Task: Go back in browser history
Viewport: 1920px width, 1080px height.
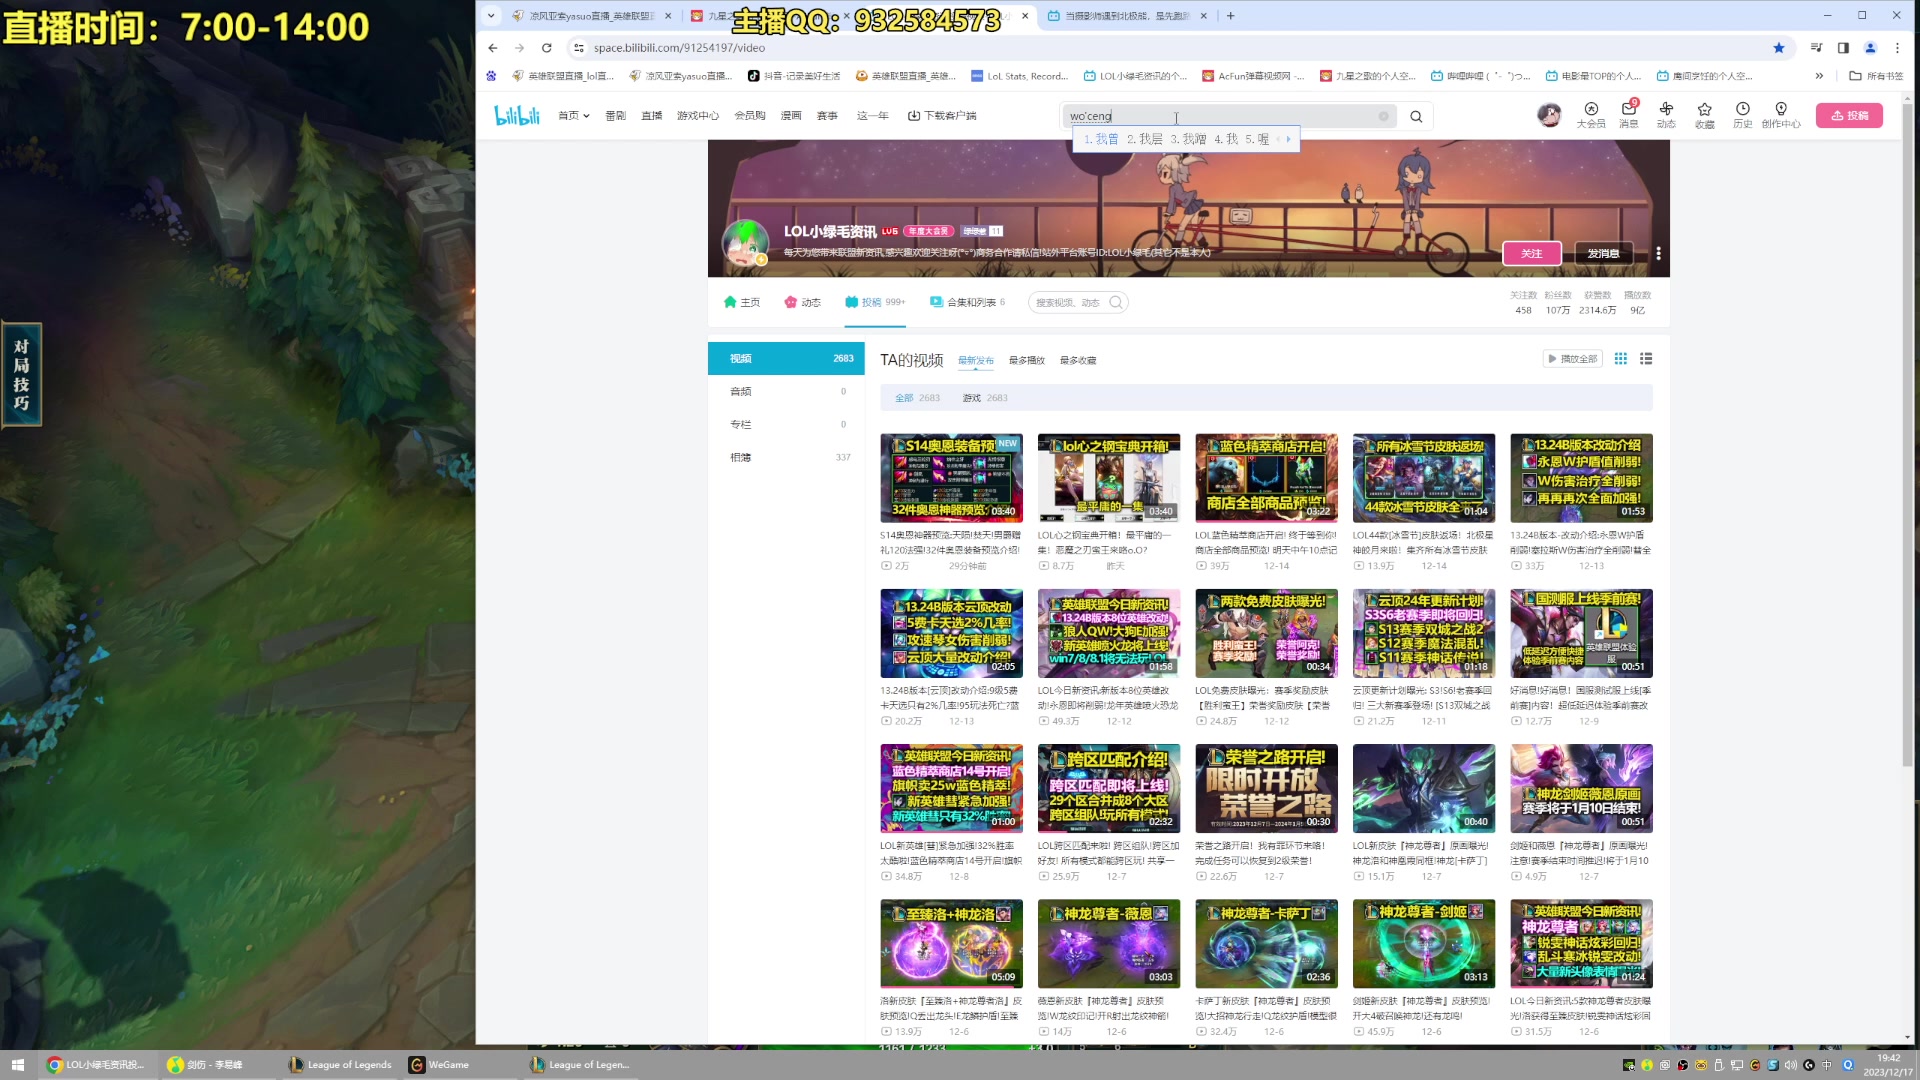Action: pyautogui.click(x=492, y=47)
